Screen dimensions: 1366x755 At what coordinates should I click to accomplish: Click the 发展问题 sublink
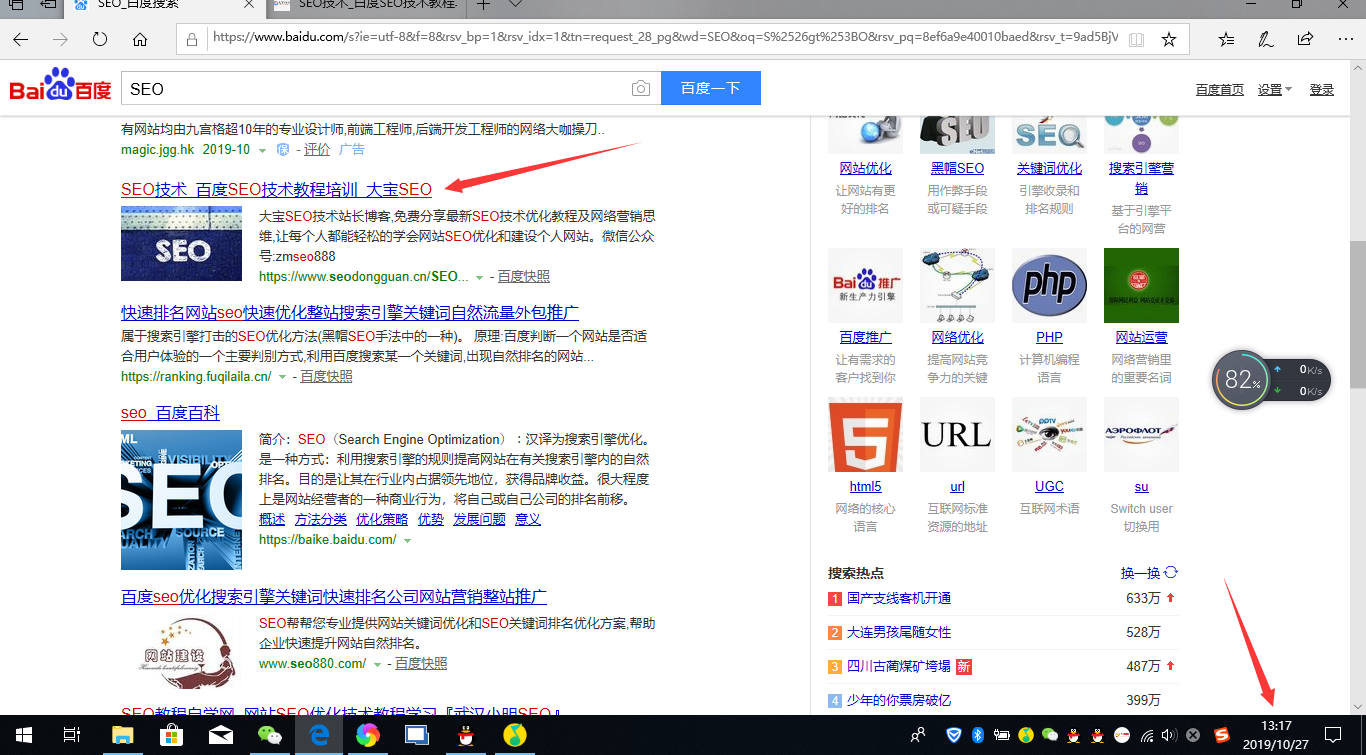479,520
